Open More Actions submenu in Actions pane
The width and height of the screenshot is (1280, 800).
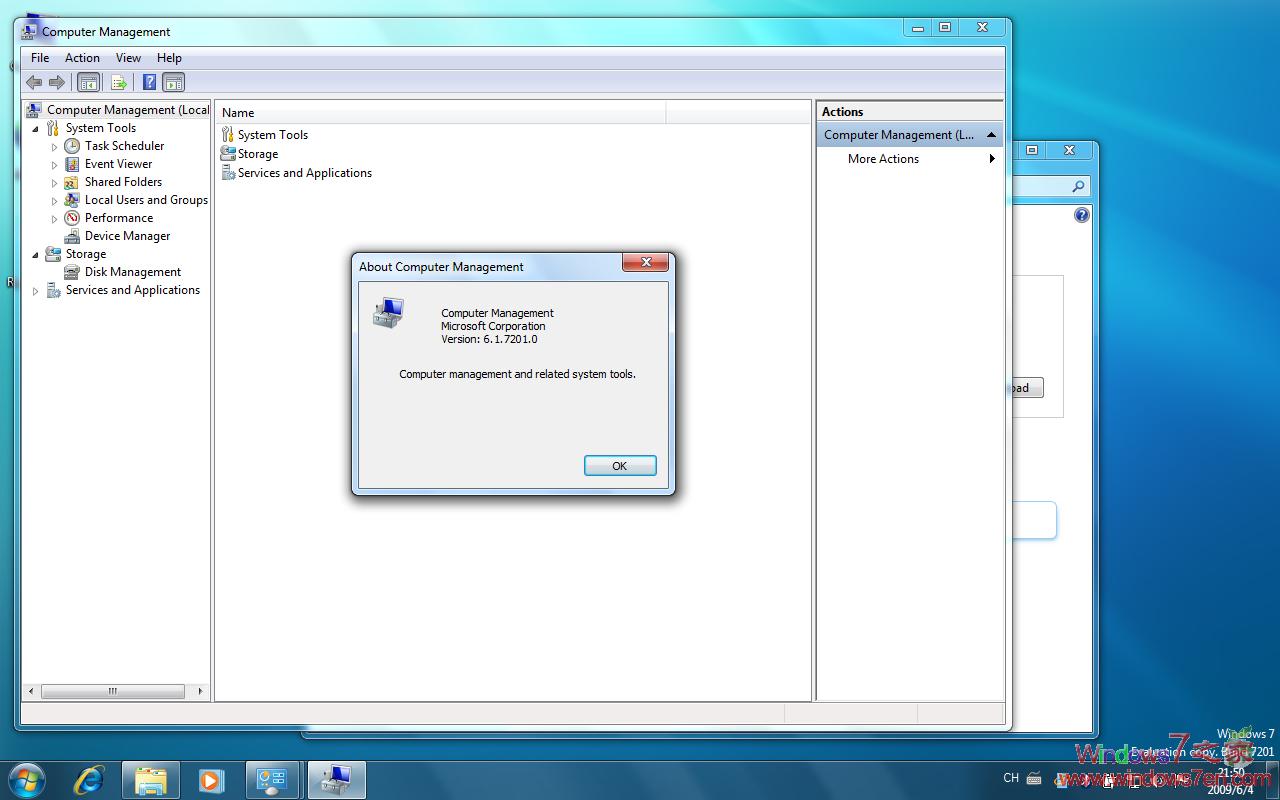[x=910, y=159]
